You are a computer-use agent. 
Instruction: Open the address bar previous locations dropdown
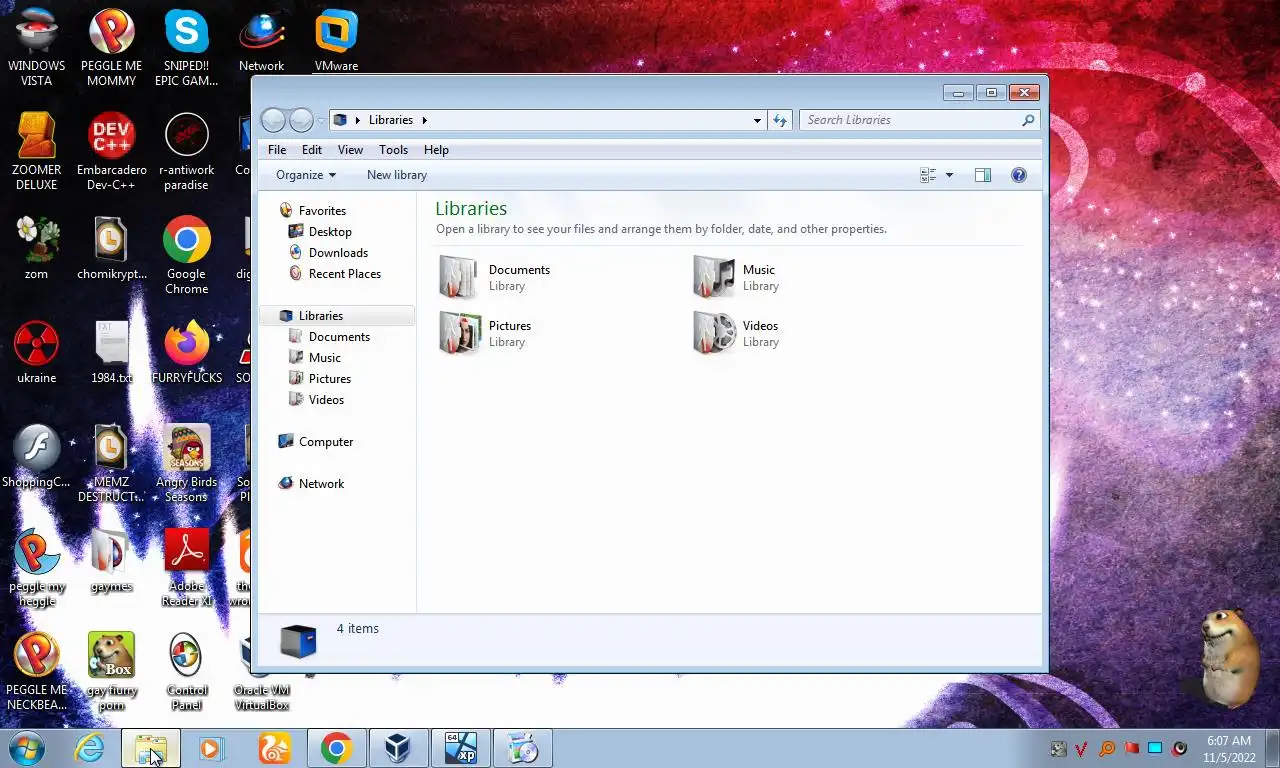[757, 120]
